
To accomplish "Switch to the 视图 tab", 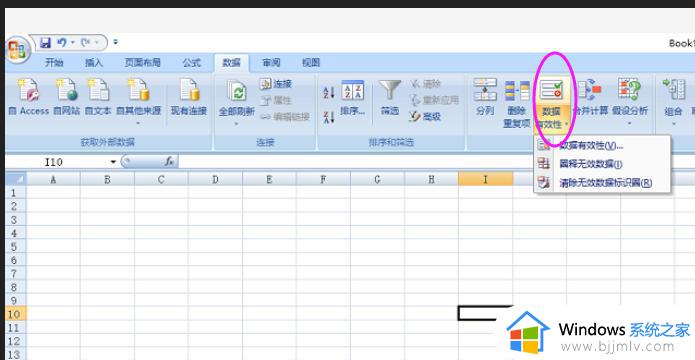I will [x=311, y=63].
